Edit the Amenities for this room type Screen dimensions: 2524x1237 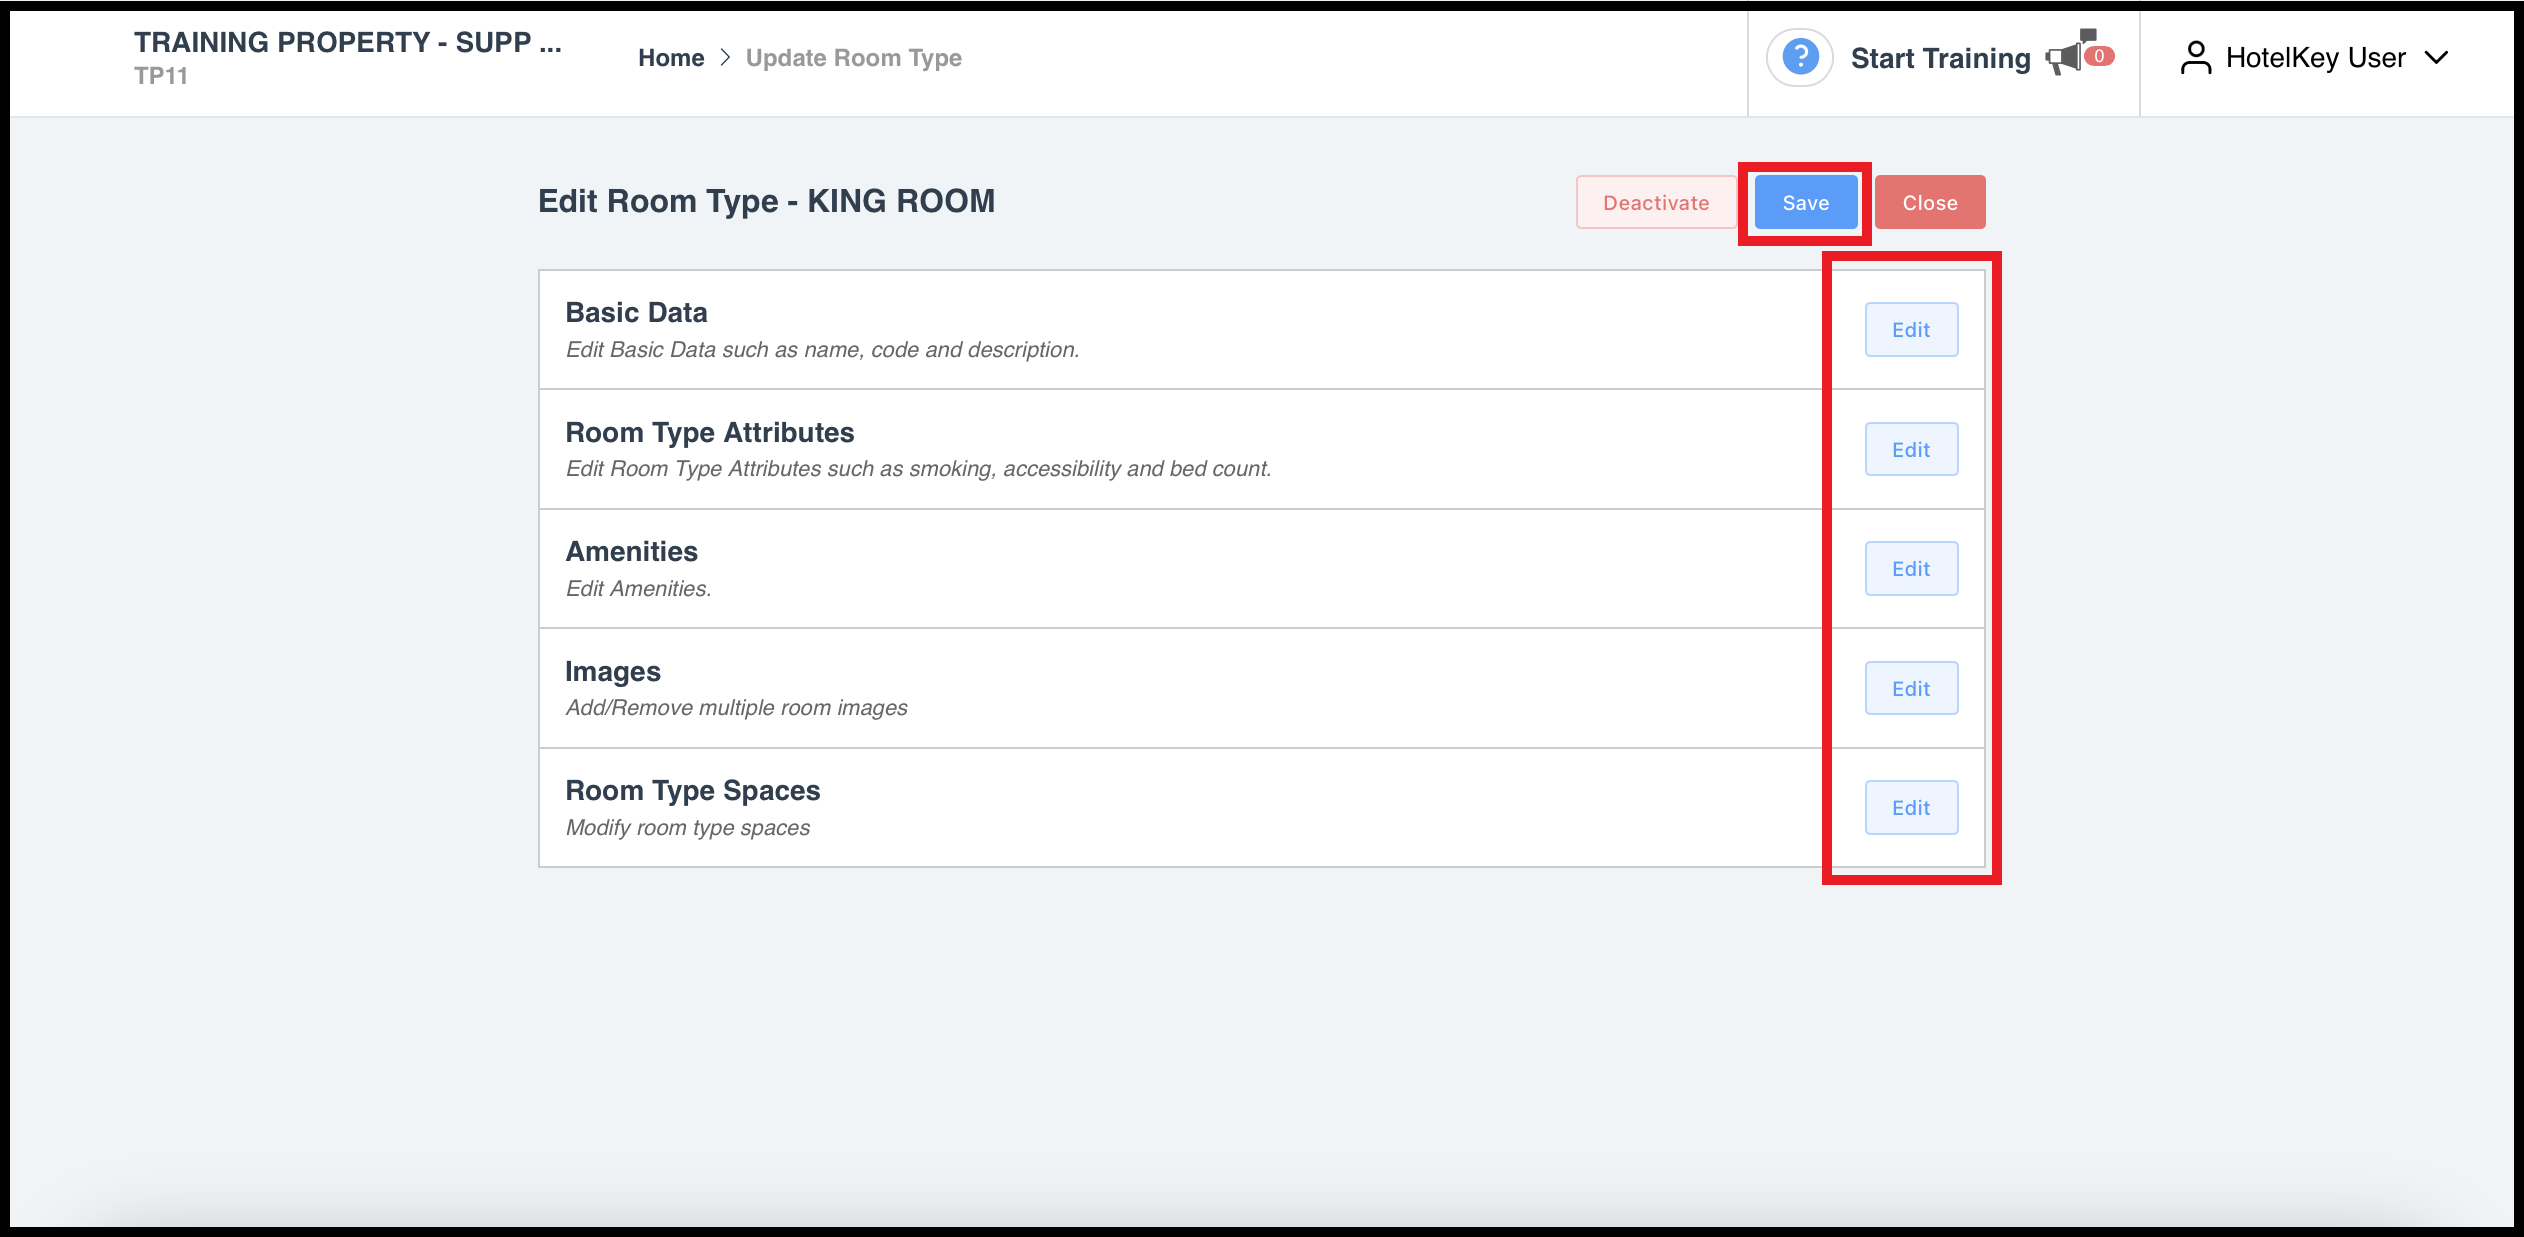point(1911,568)
